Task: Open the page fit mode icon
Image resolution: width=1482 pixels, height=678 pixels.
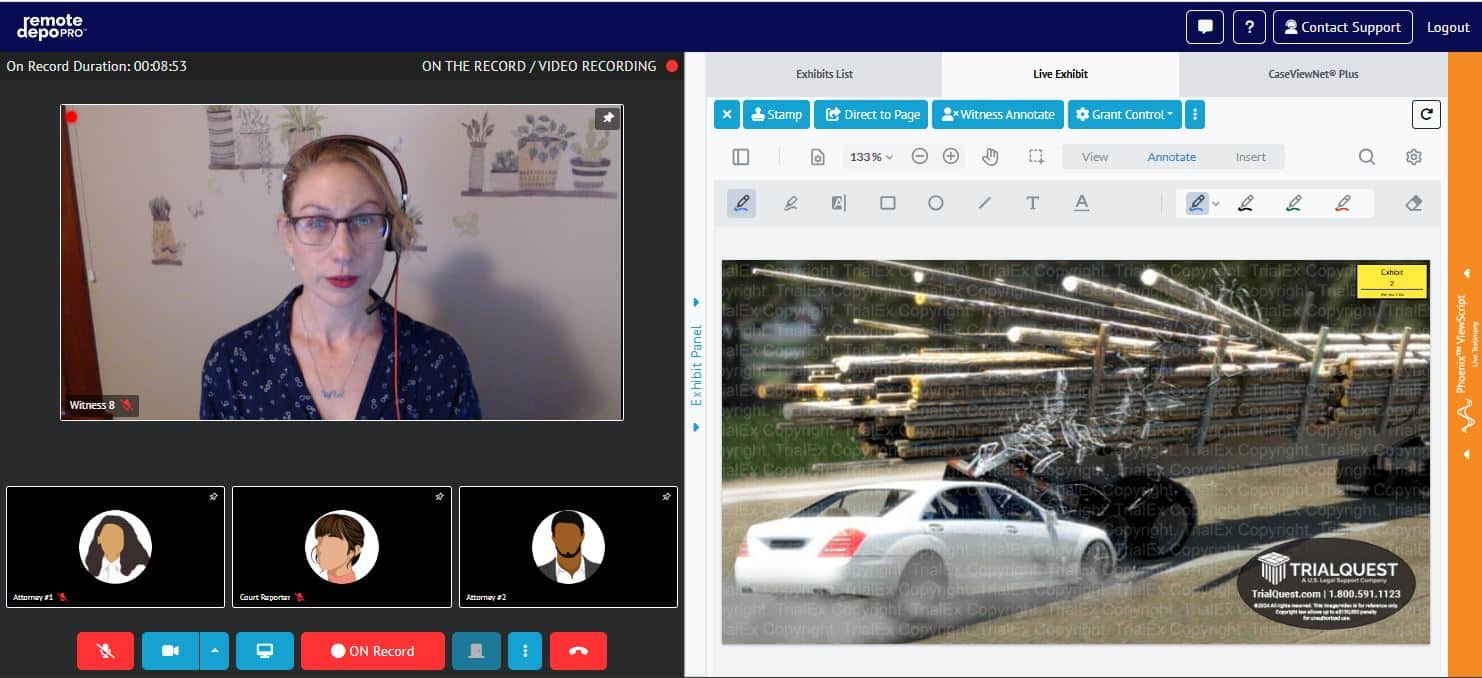Action: pos(818,157)
